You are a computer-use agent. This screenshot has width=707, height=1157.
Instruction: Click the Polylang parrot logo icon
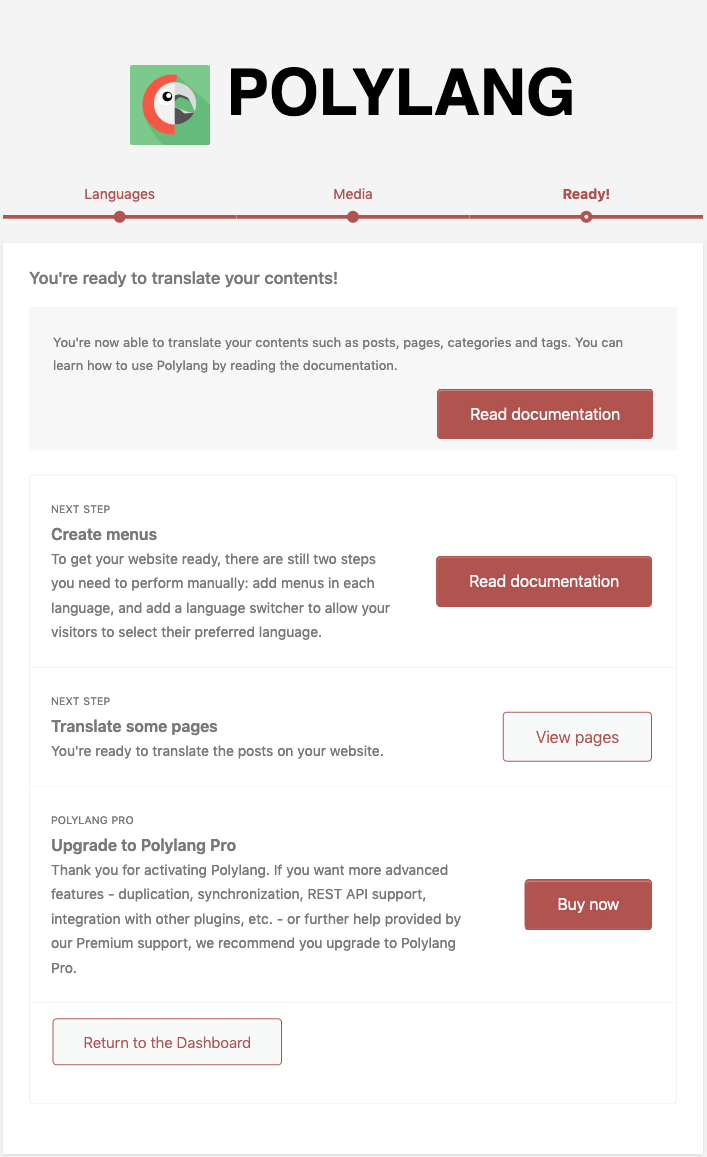click(170, 105)
